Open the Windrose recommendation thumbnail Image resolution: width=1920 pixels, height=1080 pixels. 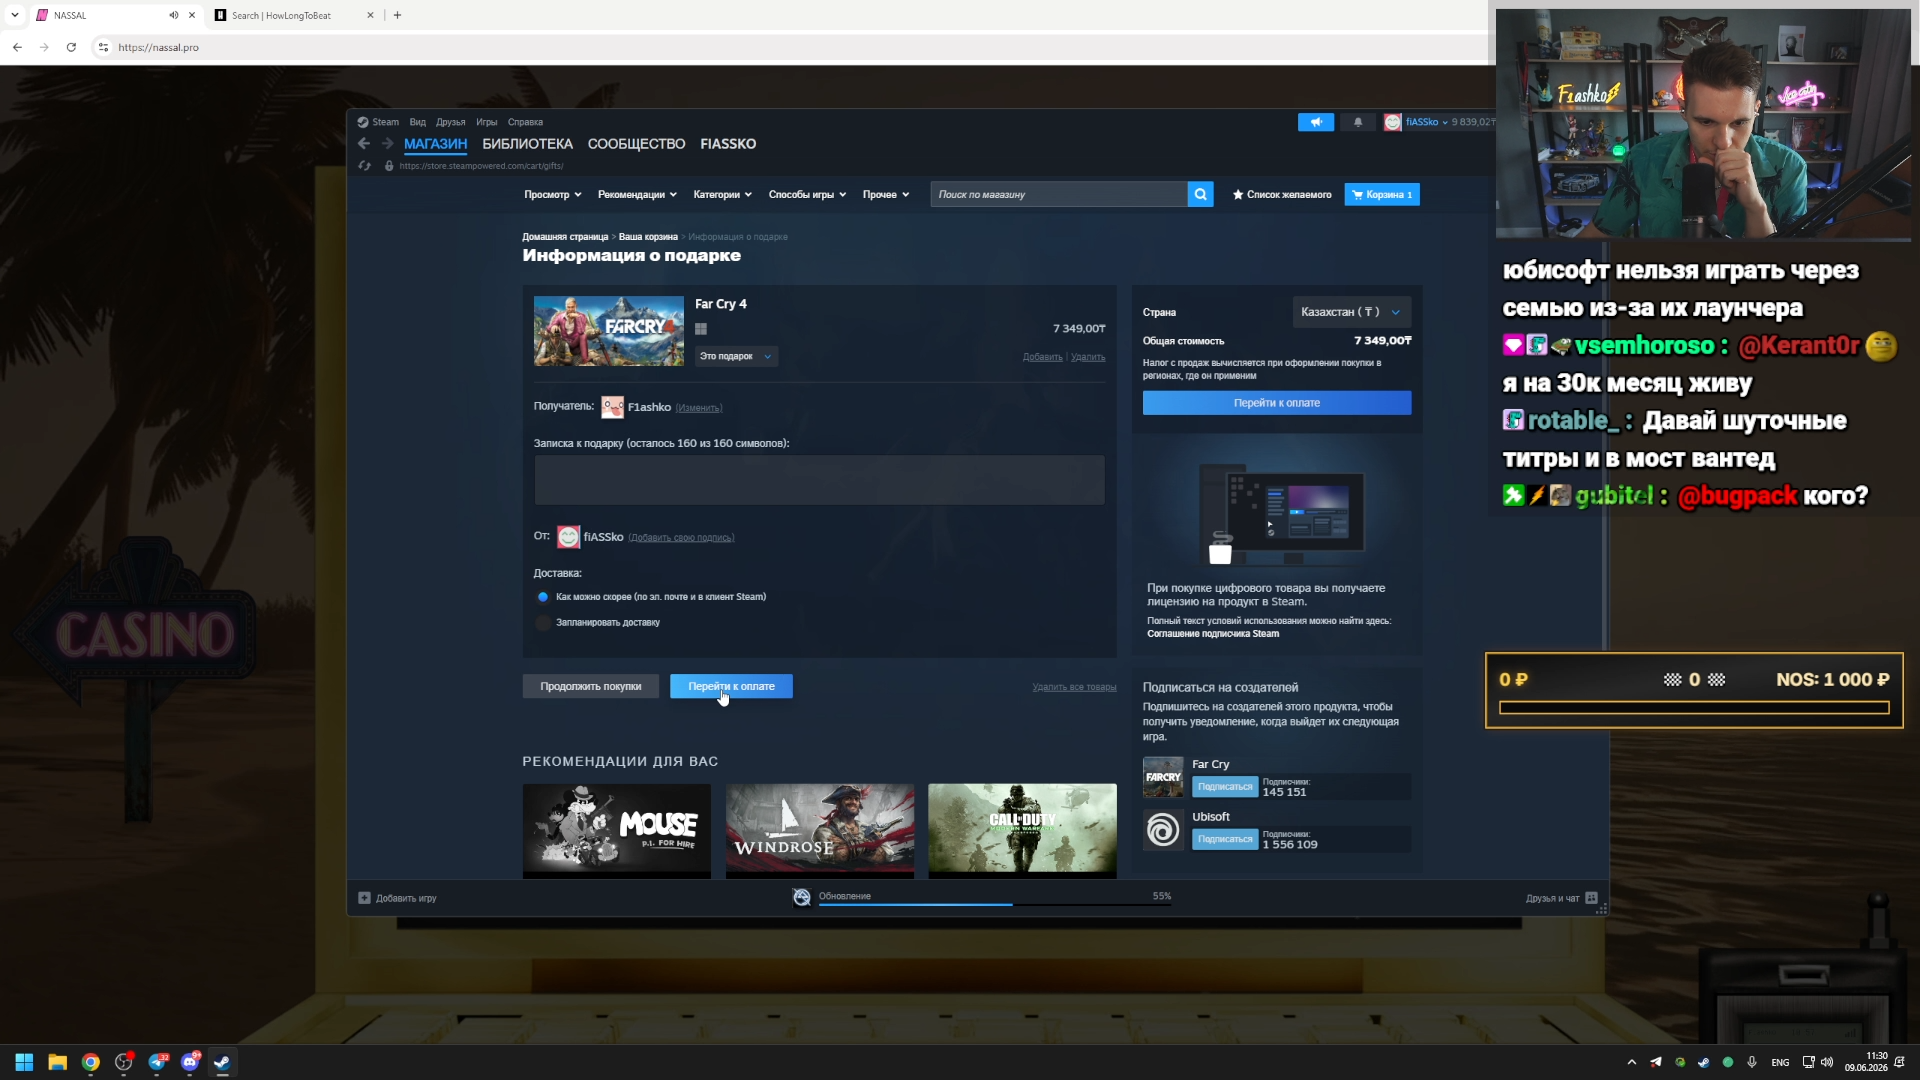(819, 830)
